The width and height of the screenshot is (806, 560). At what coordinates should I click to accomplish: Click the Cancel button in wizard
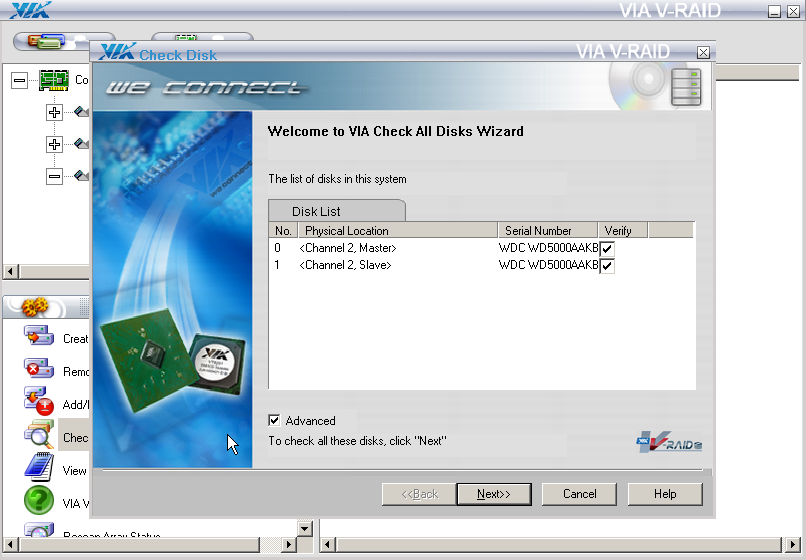click(579, 494)
